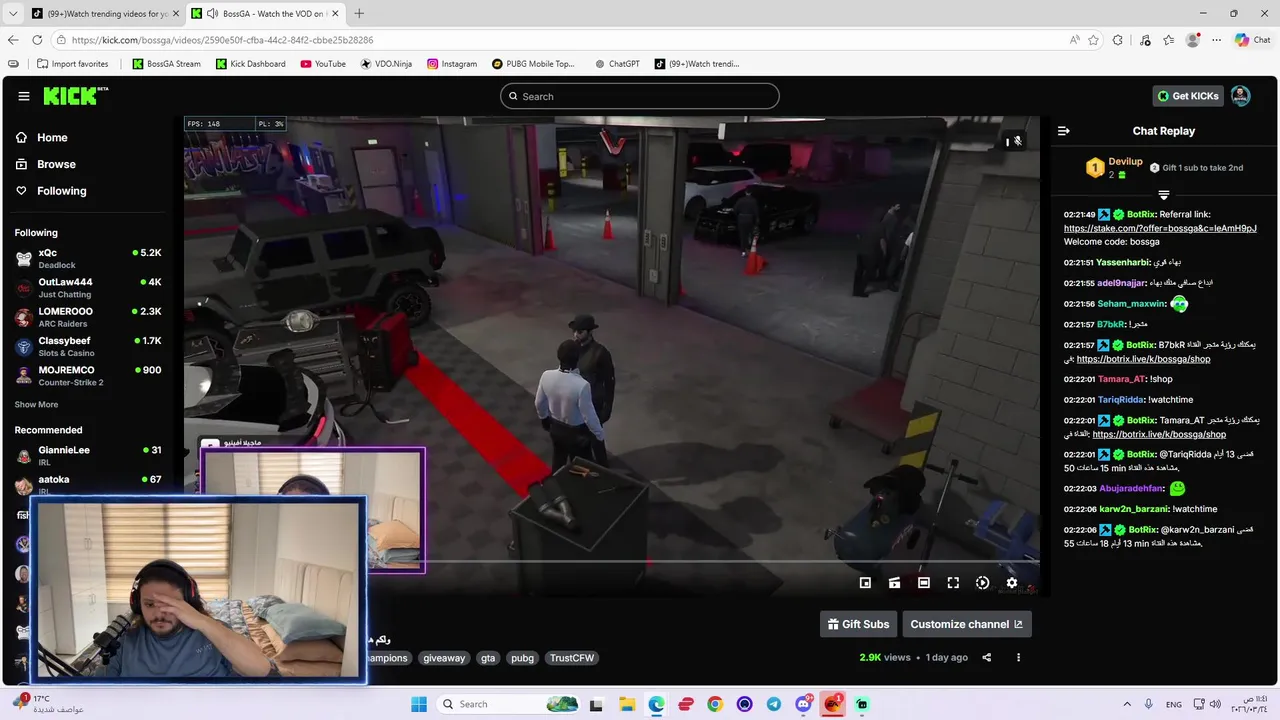Screen dimensions: 1280x720
Task: Expand Show More in Following list
Action: (36, 405)
